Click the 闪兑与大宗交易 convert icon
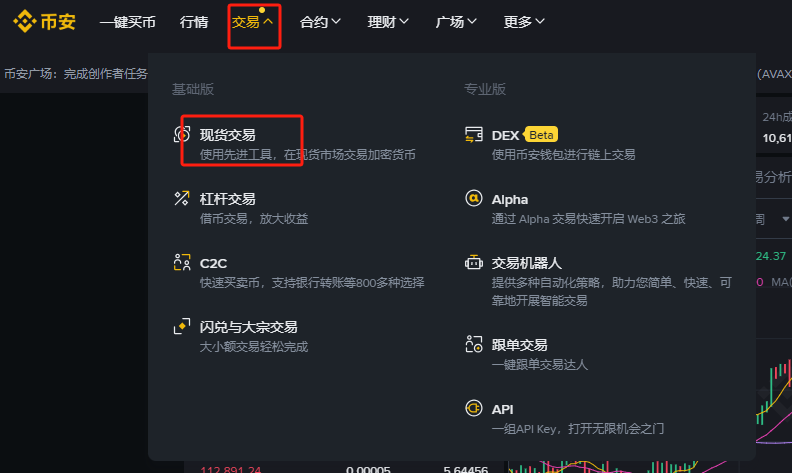The width and height of the screenshot is (792, 473). [182, 326]
